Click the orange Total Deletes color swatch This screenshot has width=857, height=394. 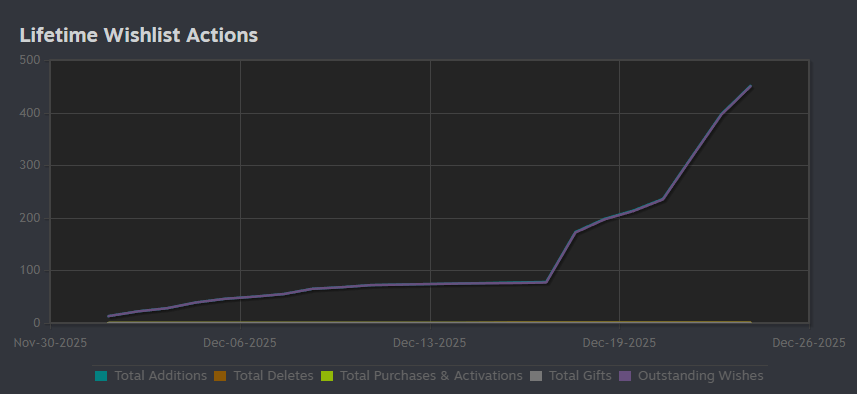tap(220, 376)
